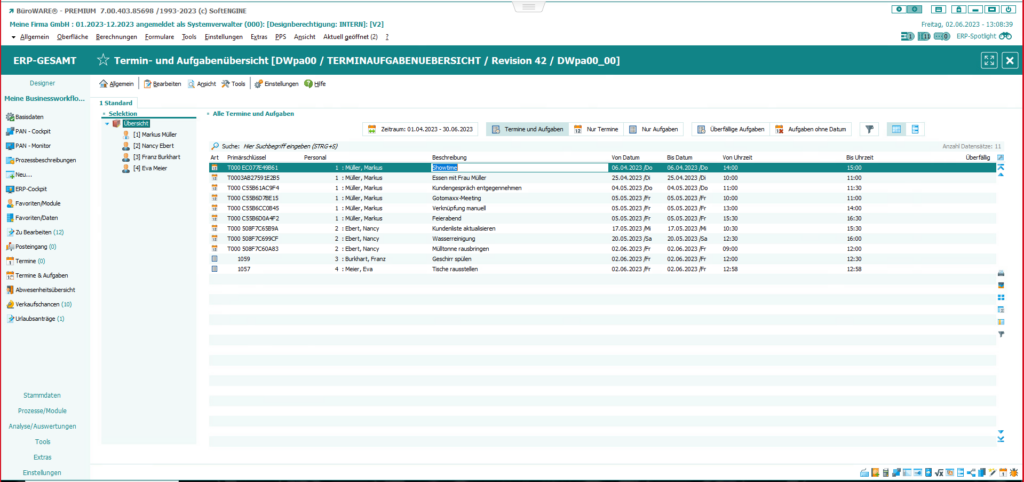Click Einstellungen in window toolbar

(x=277, y=84)
